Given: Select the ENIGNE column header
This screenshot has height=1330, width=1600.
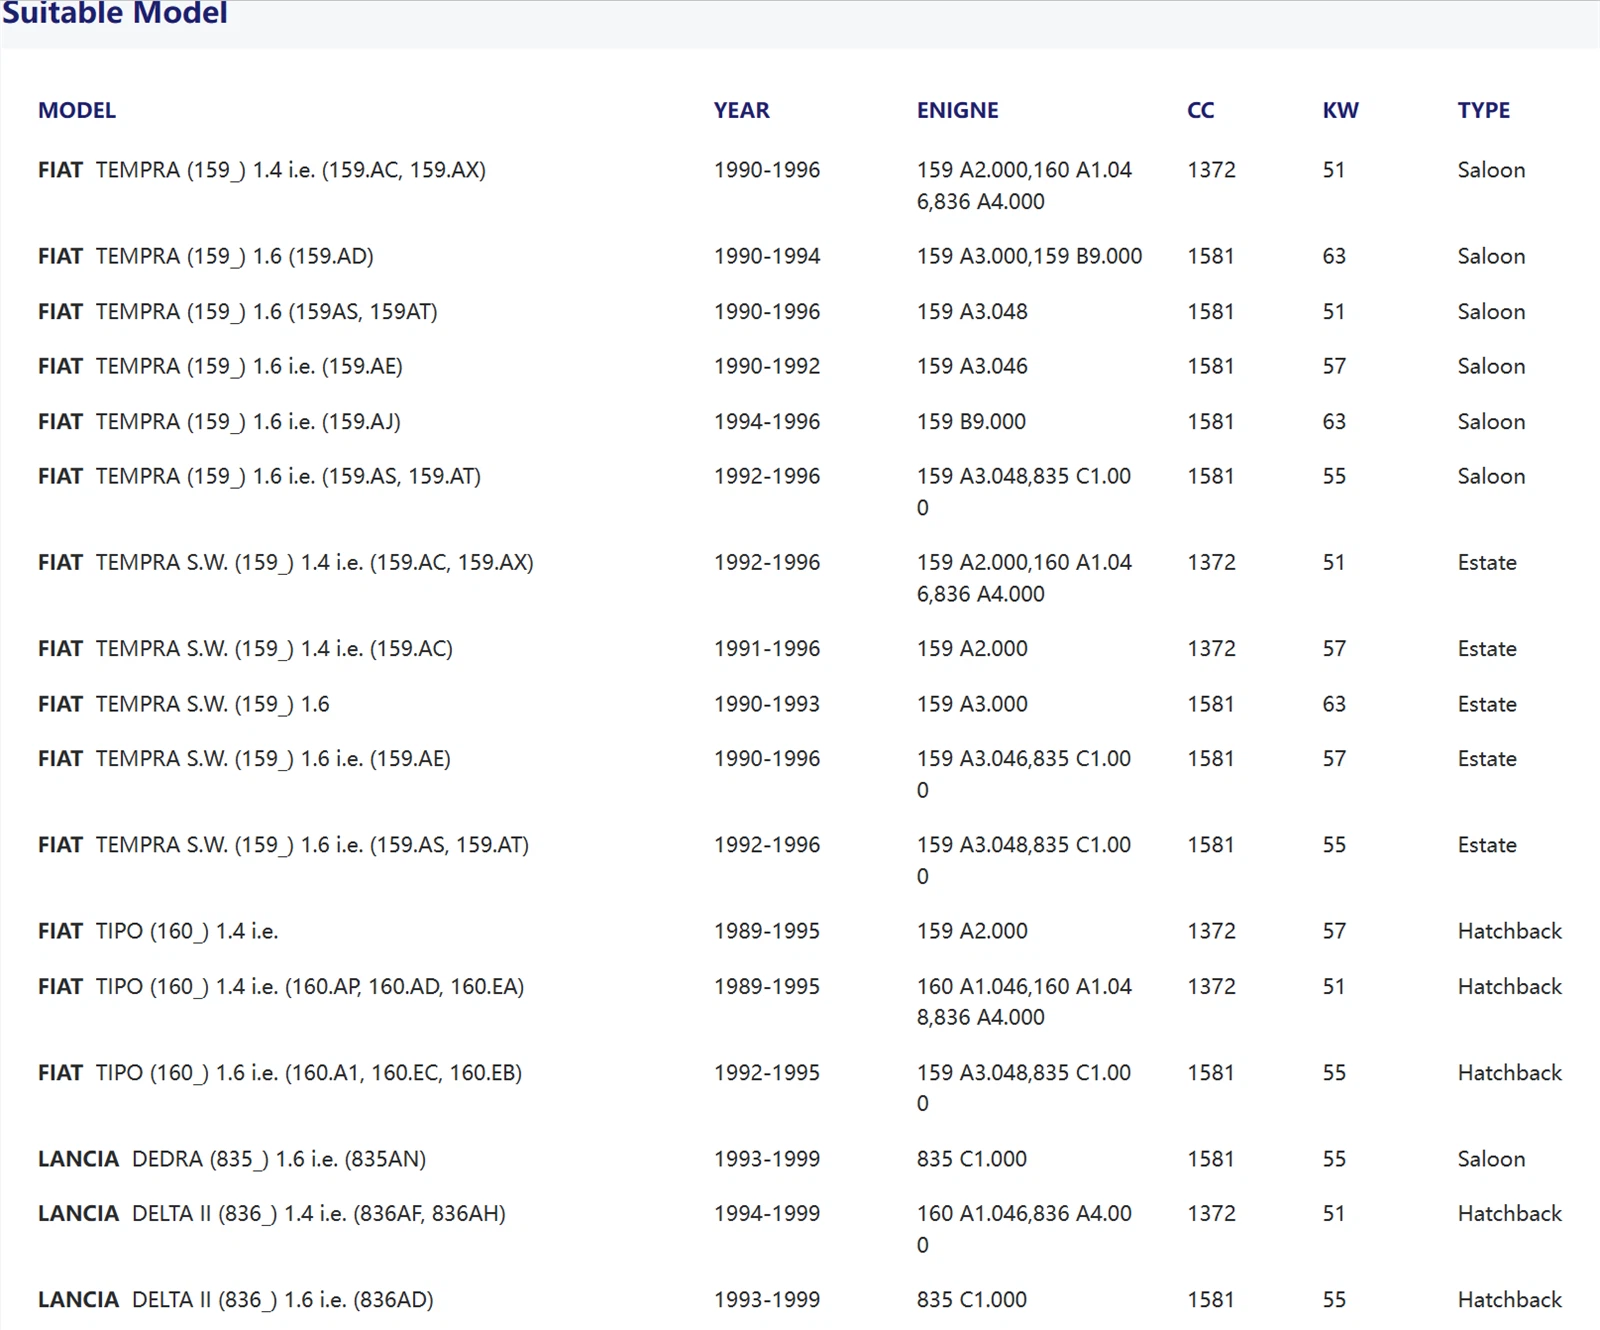Looking at the screenshot, I should click(x=957, y=110).
